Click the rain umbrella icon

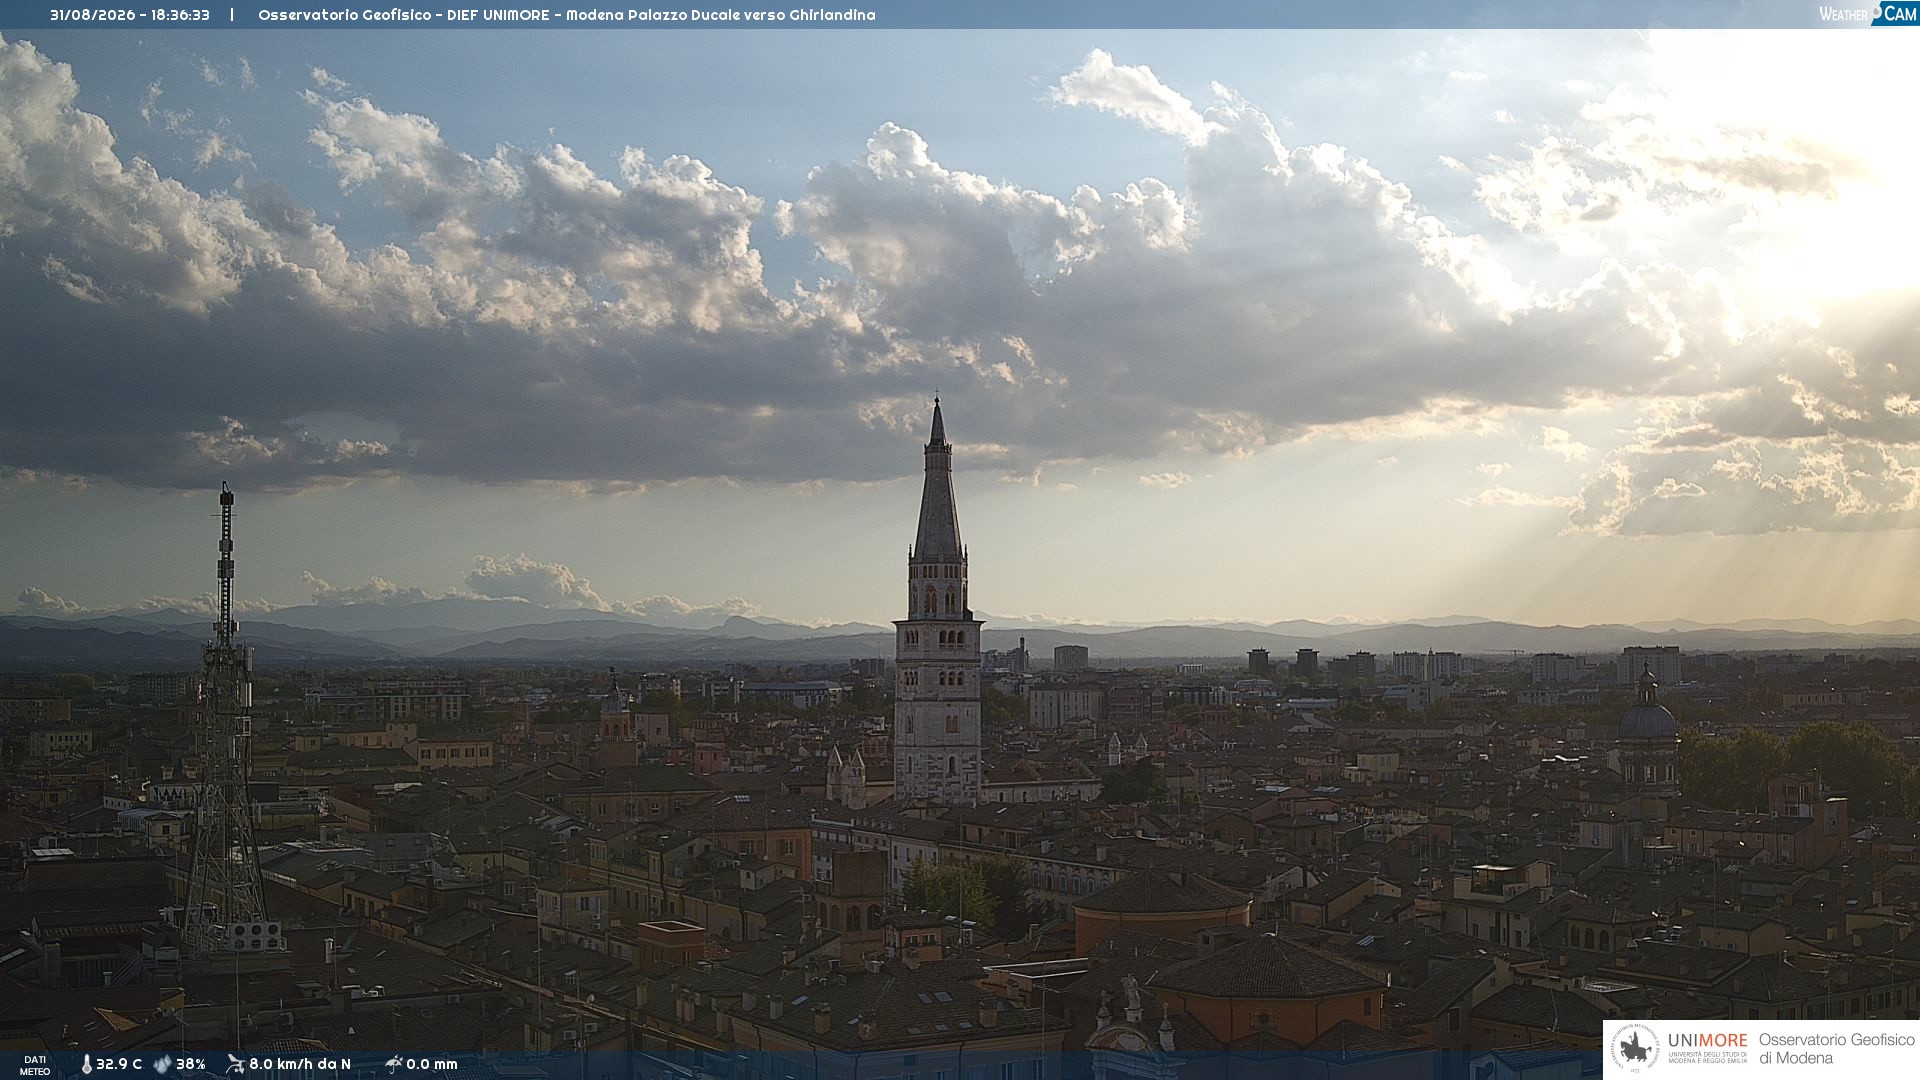(x=393, y=1064)
